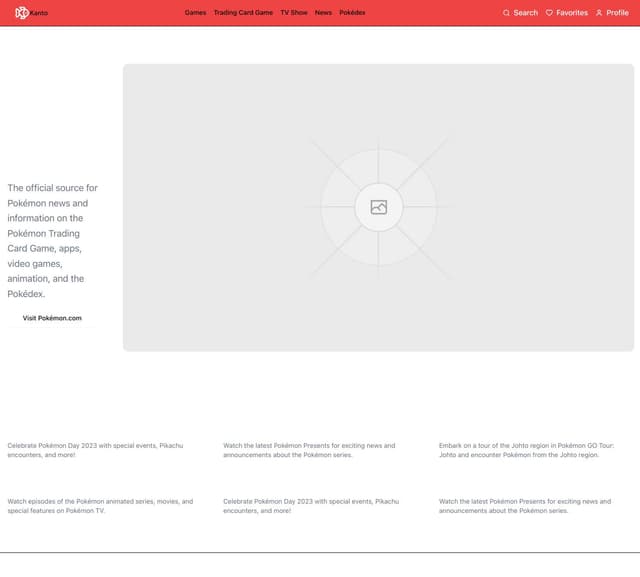Click first 'Celebrate Pokémon Day 2023' card text
640x577 pixels.
click(95, 450)
